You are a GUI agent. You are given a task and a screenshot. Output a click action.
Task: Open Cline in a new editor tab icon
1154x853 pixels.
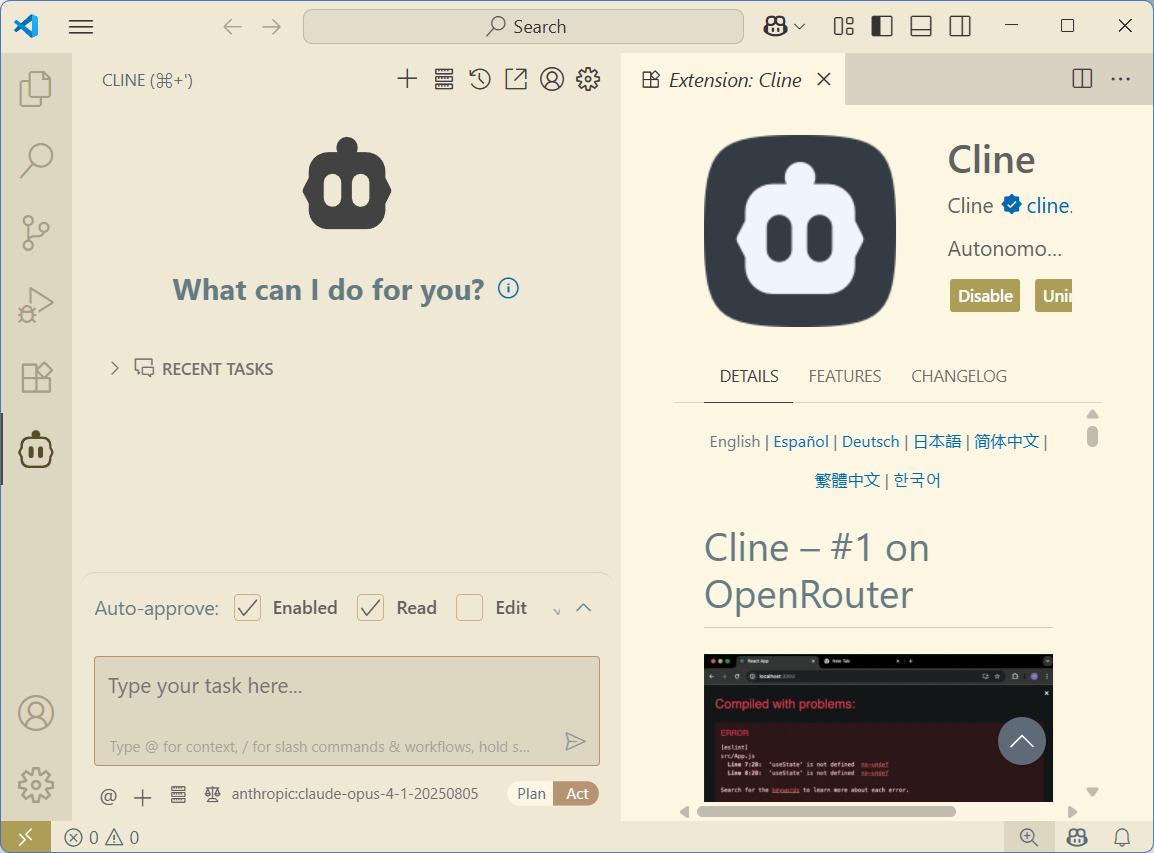click(516, 79)
